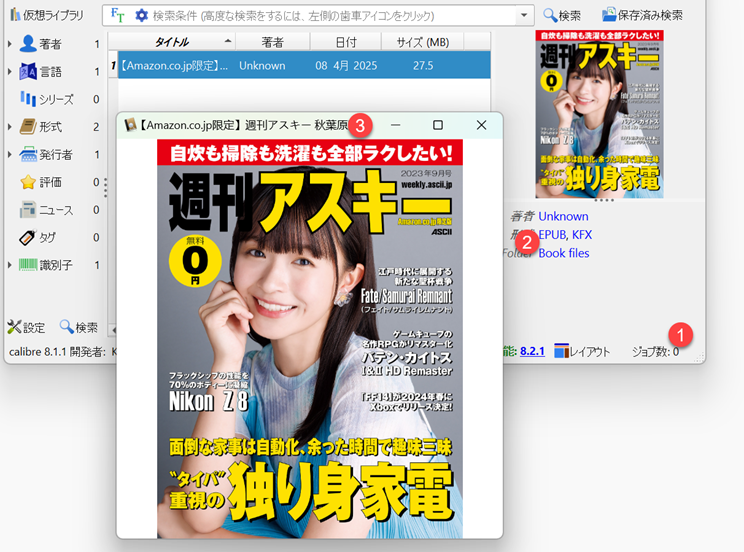Open the Book files folder link
The width and height of the screenshot is (744, 552).
tap(564, 253)
